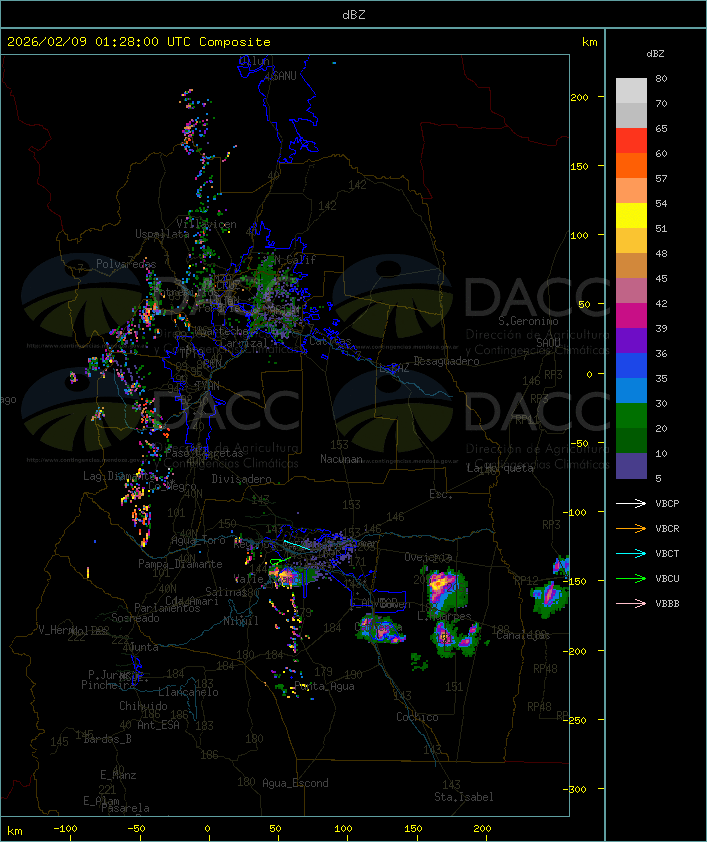
Task: Click the Sta.Isabel map label
Action: (464, 797)
